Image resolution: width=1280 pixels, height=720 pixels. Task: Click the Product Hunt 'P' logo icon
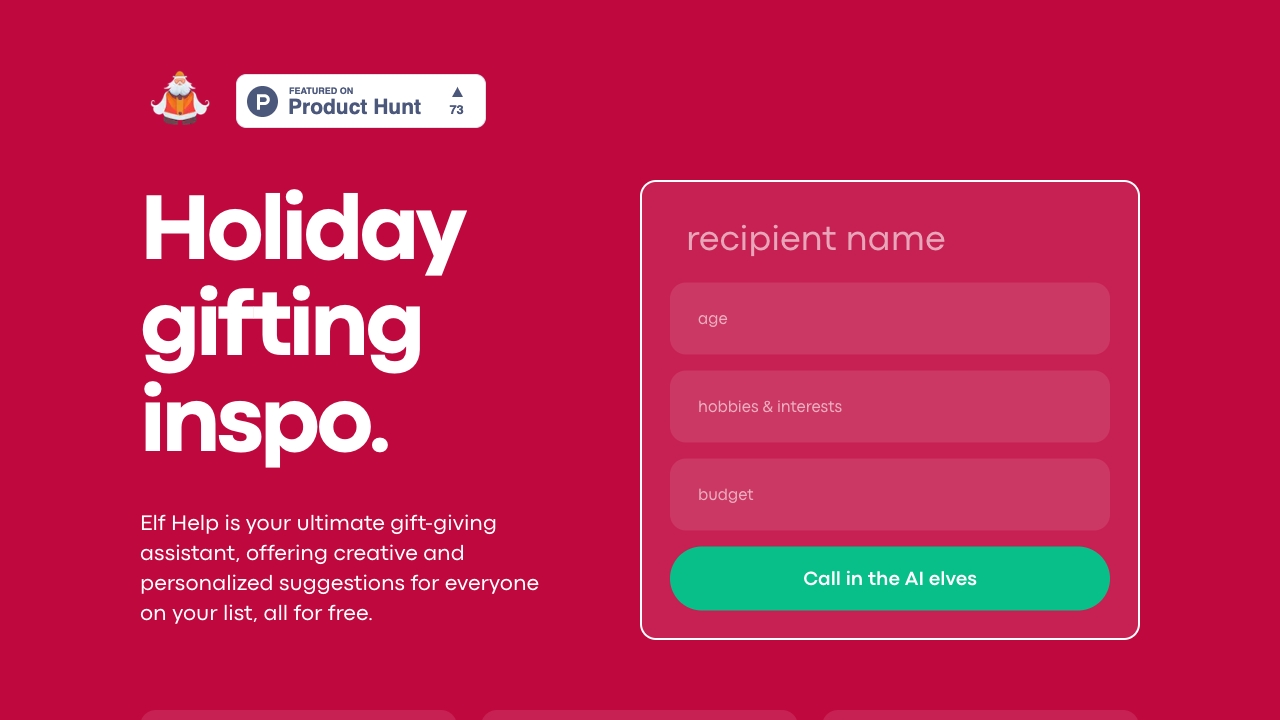tap(262, 101)
